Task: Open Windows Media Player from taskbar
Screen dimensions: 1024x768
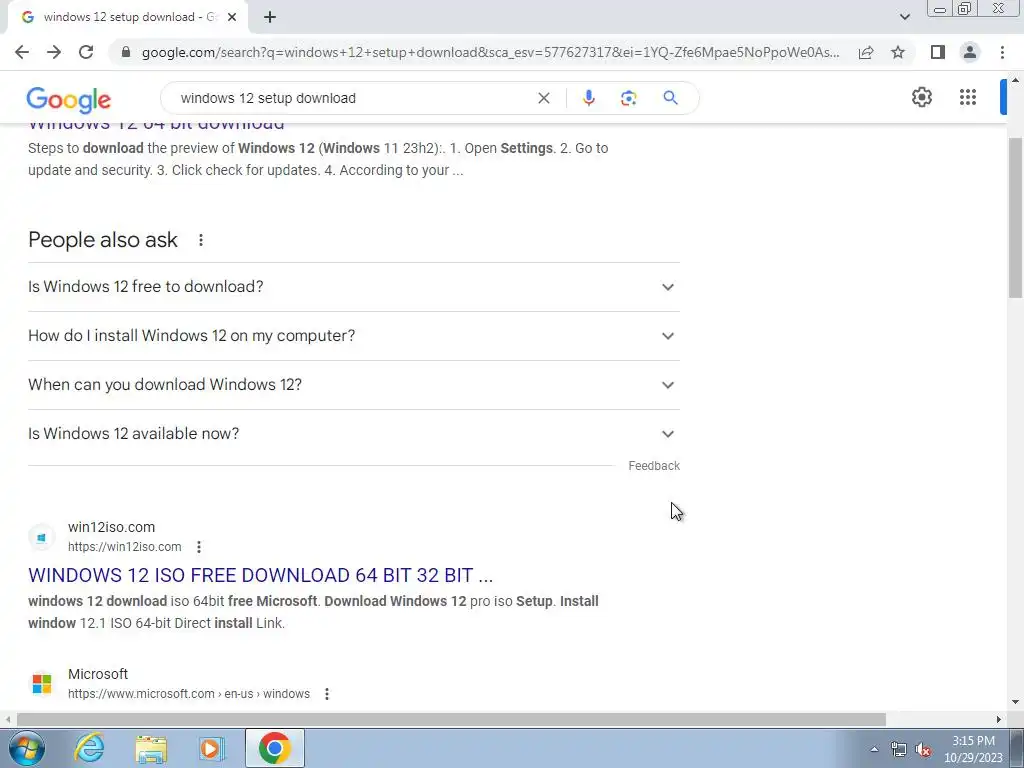Action: (212, 748)
